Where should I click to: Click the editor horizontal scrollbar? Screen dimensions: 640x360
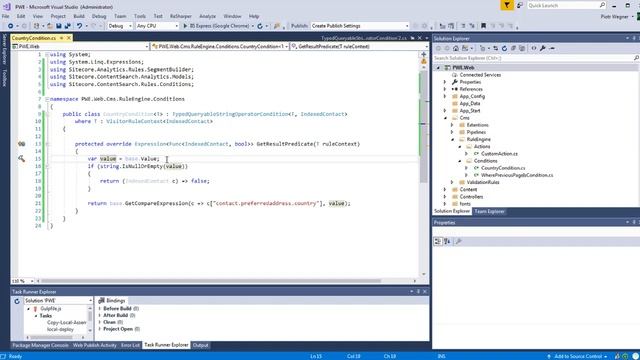211,281
